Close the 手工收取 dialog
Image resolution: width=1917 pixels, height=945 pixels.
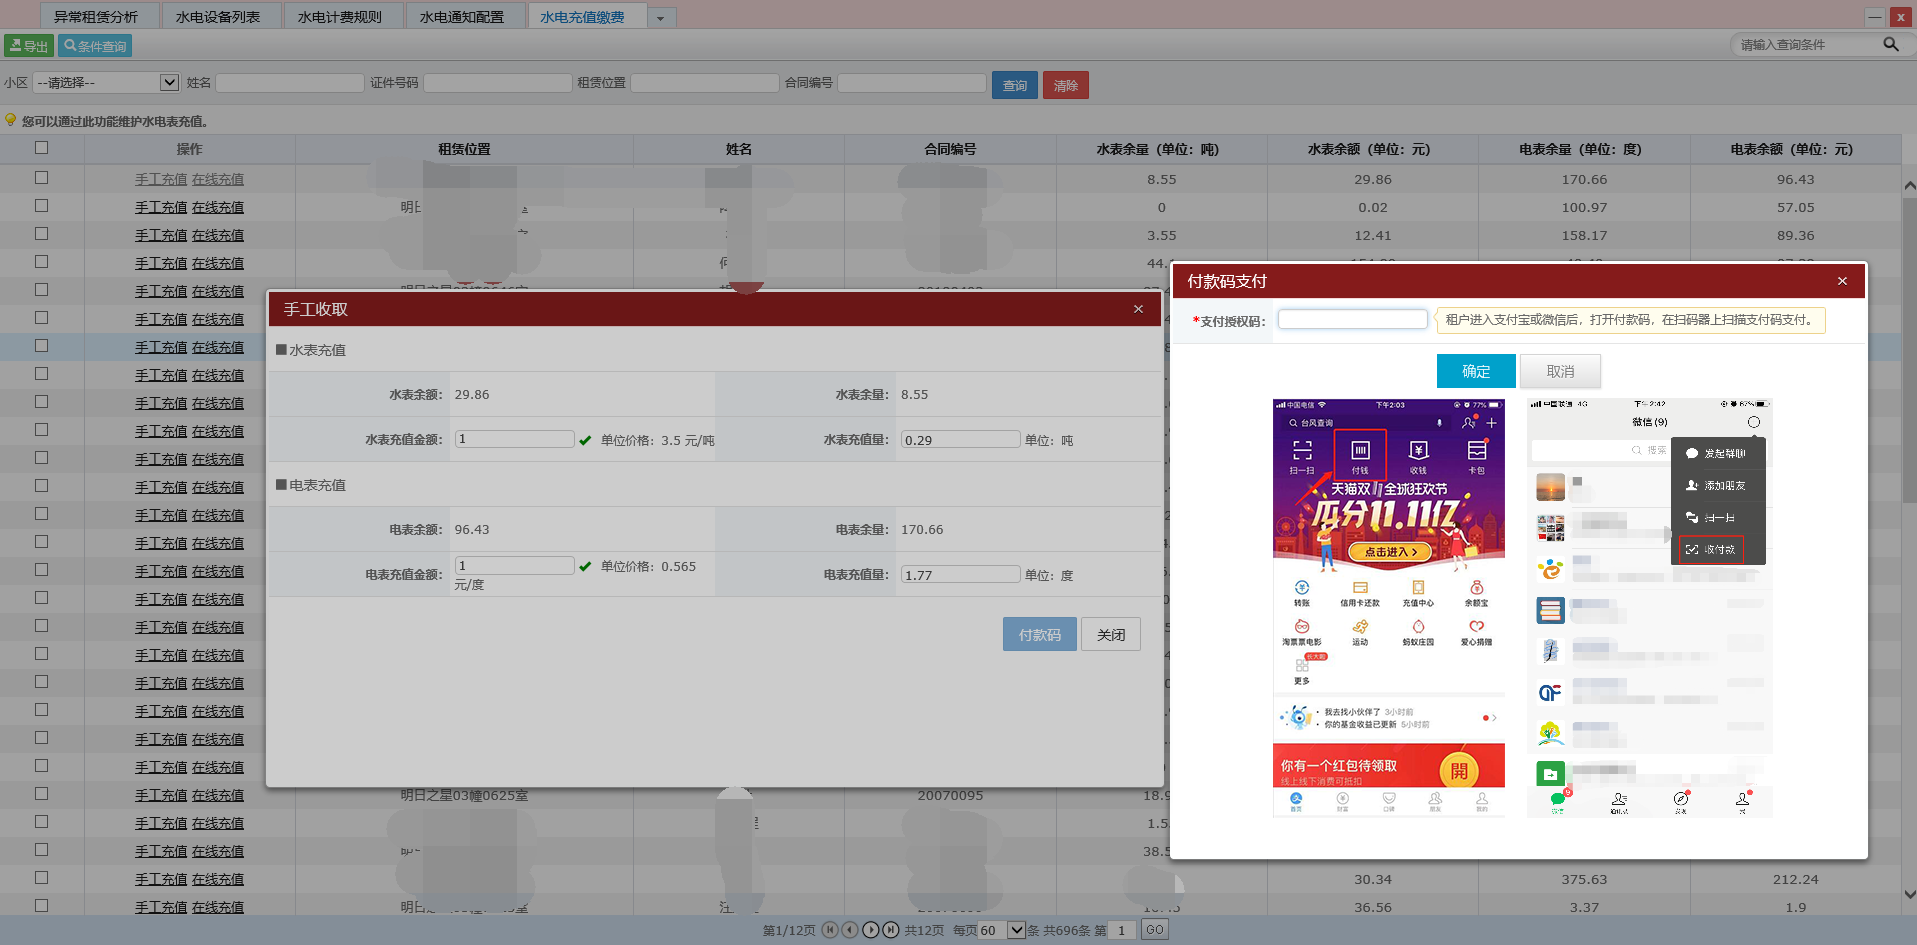tap(1138, 309)
